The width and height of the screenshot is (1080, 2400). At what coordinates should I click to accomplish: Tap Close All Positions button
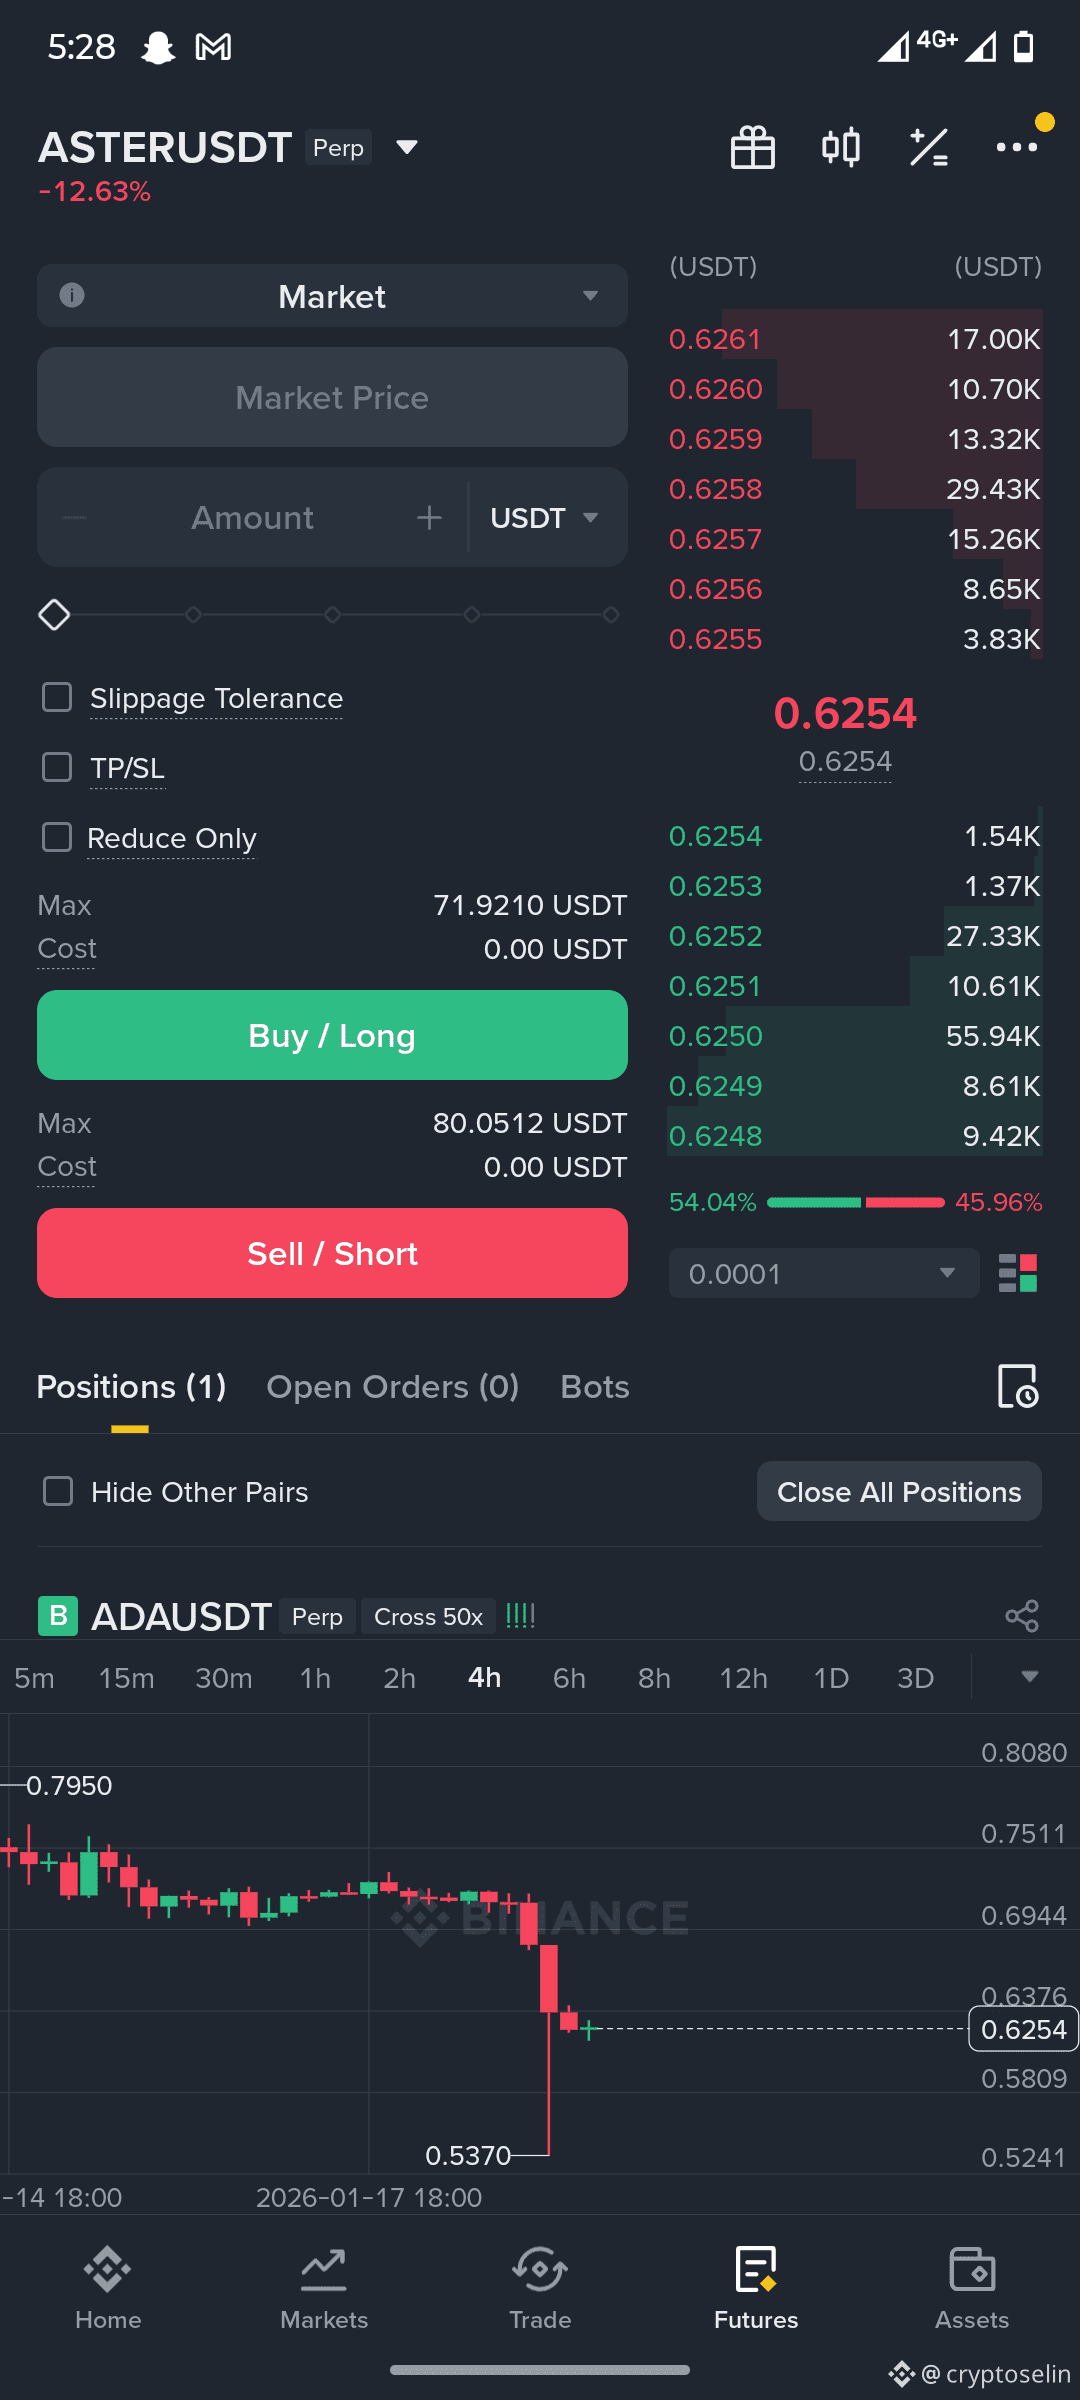pos(899,1491)
